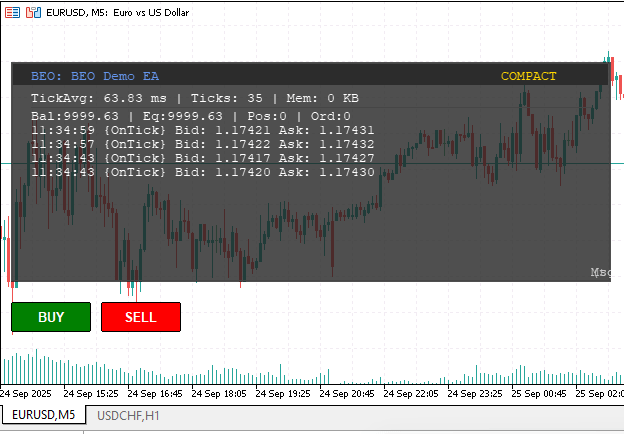The image size is (624, 434).
Task: Click the log line with Bid 1.17420
Action: coord(203,172)
